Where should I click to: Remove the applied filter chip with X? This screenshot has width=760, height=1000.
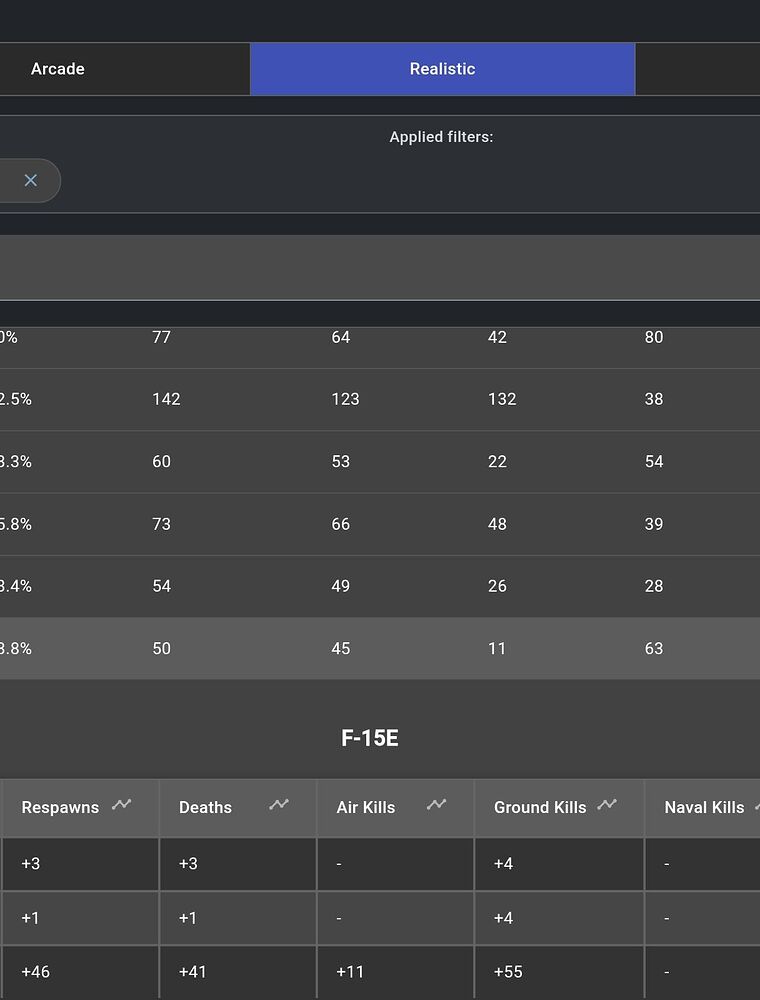(x=31, y=180)
